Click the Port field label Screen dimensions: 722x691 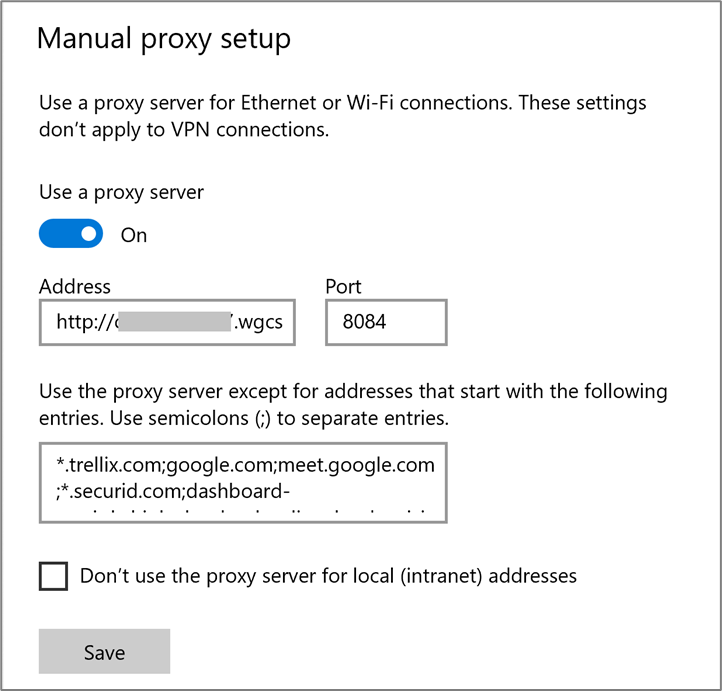[343, 287]
